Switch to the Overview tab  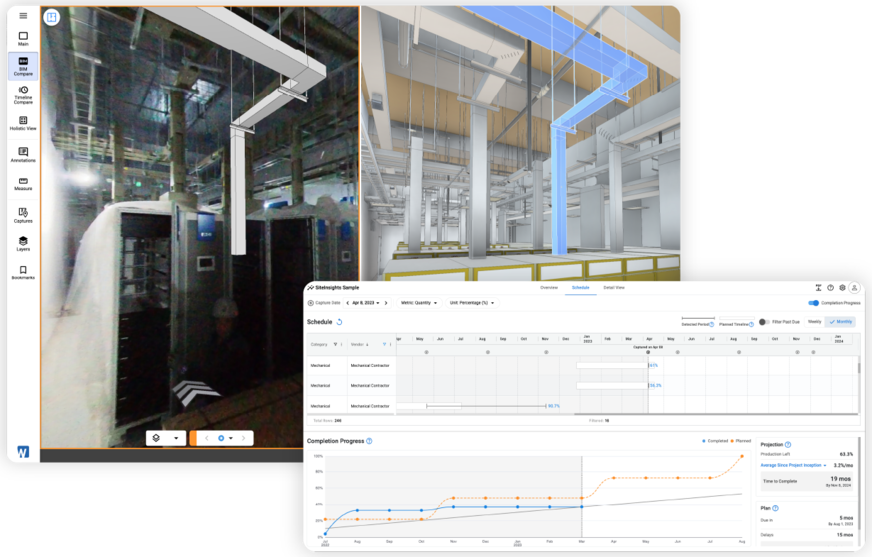click(549, 288)
